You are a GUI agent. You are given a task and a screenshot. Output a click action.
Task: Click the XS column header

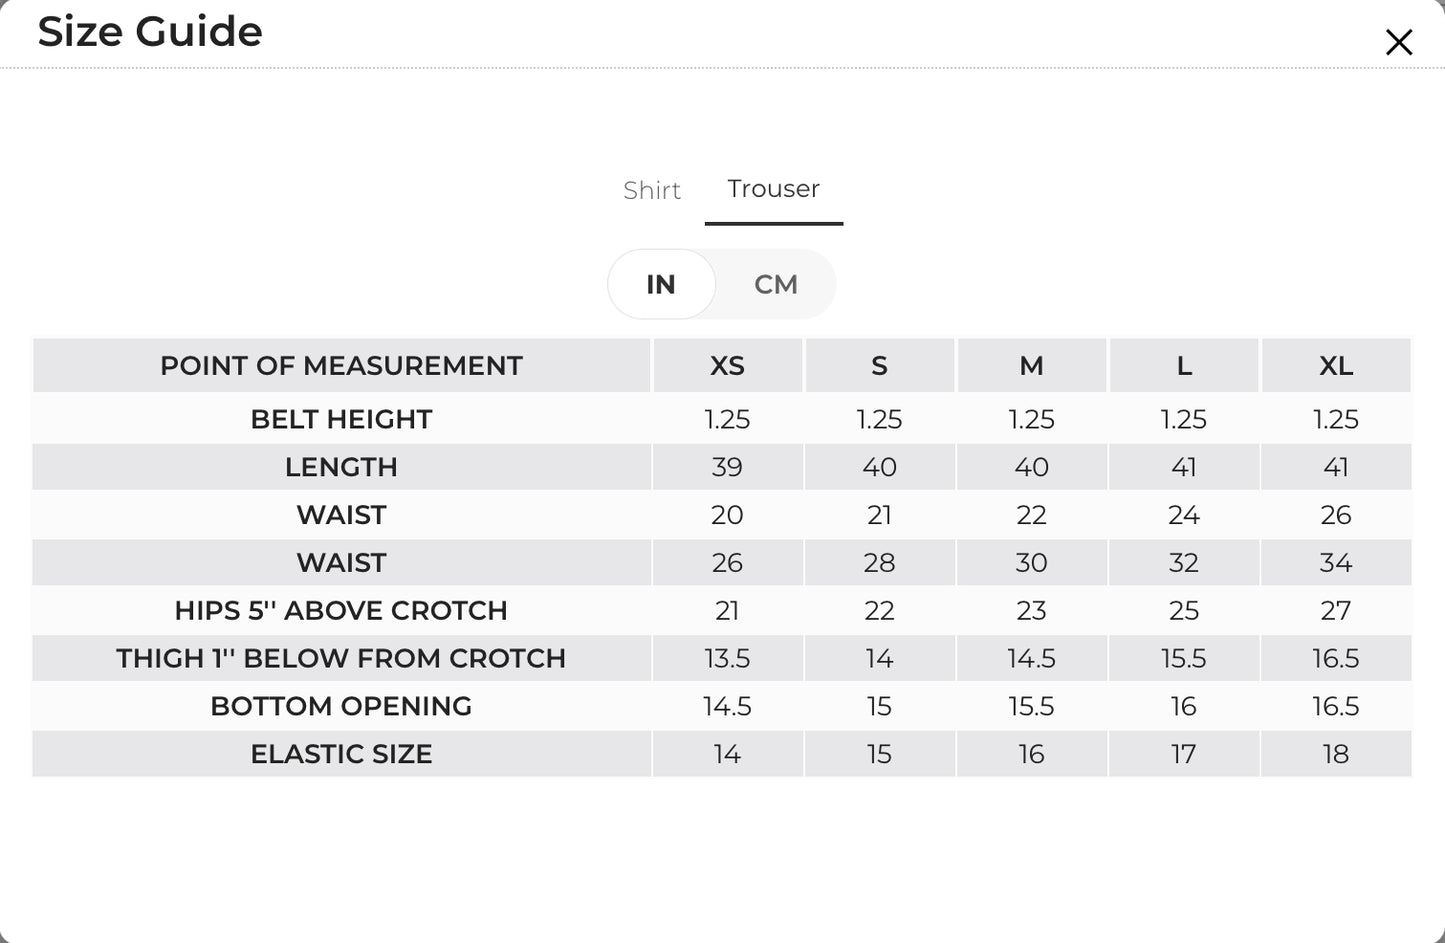(727, 365)
